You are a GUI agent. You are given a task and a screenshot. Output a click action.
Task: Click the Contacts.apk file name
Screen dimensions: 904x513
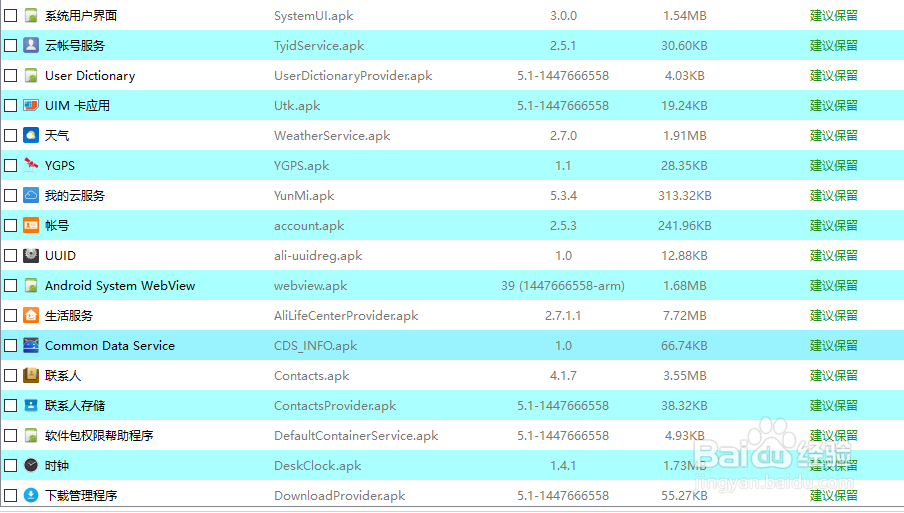click(311, 376)
